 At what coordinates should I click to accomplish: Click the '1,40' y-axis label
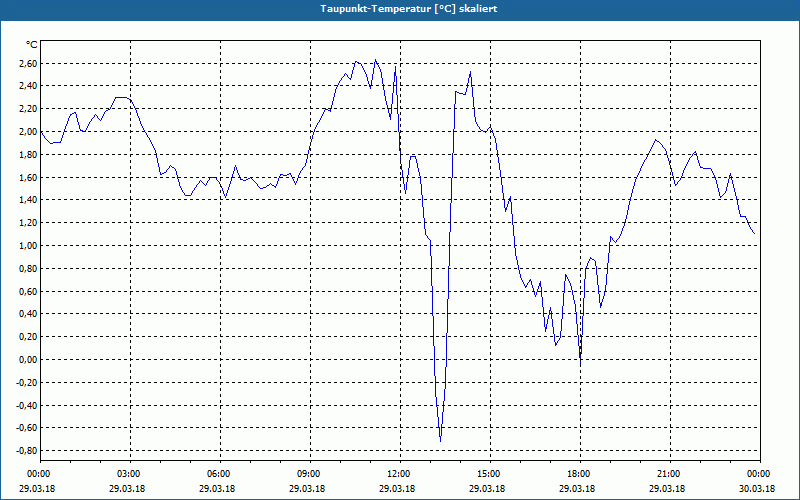click(29, 199)
